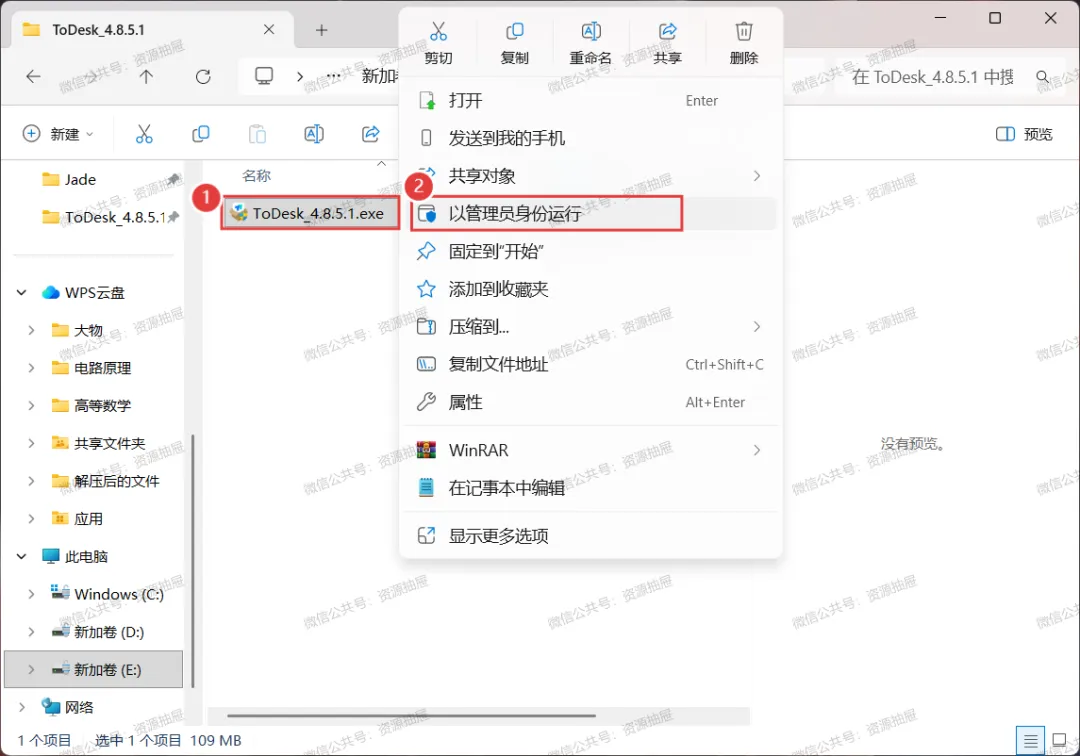Click Copy icon in context menu top row
1080x756 pixels.
tap(515, 32)
